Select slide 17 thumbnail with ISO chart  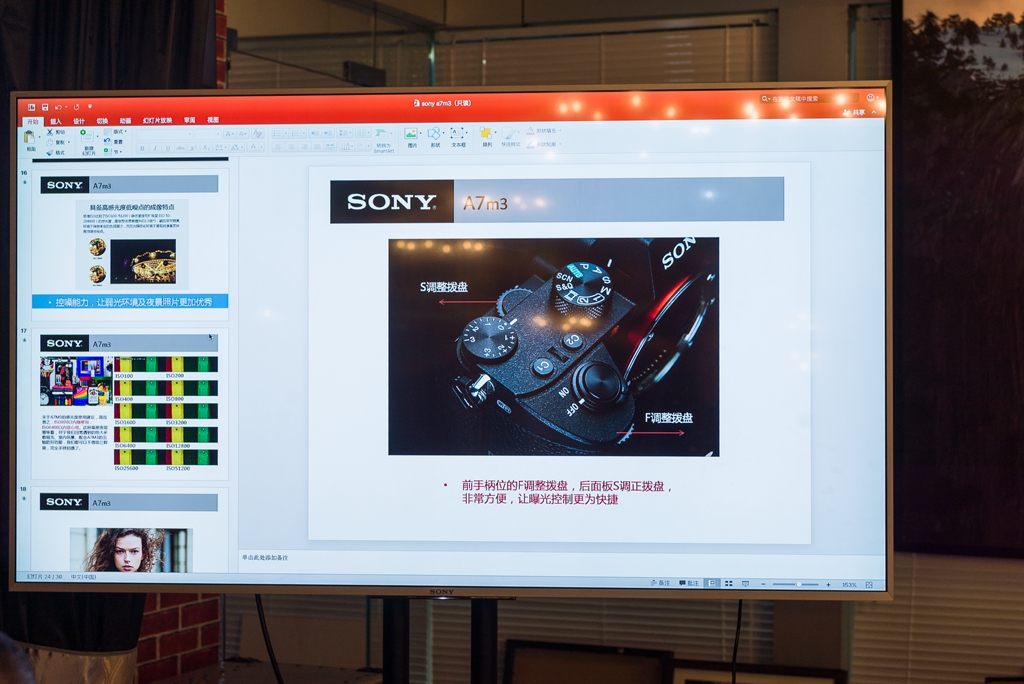pos(131,405)
